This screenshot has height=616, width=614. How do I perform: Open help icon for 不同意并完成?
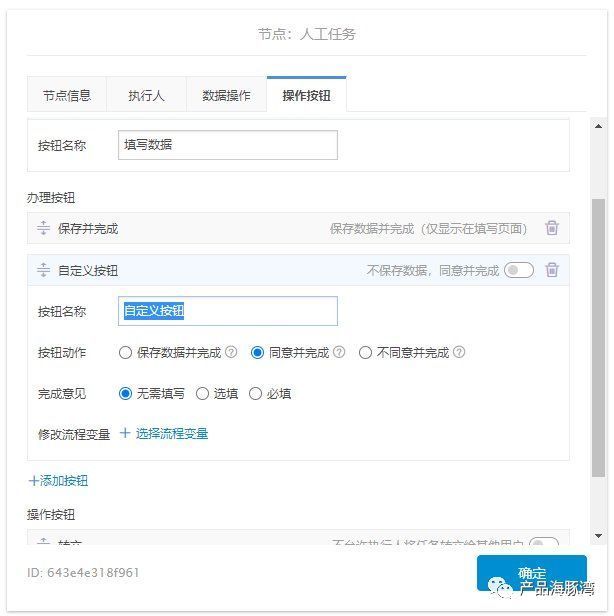[459, 352]
